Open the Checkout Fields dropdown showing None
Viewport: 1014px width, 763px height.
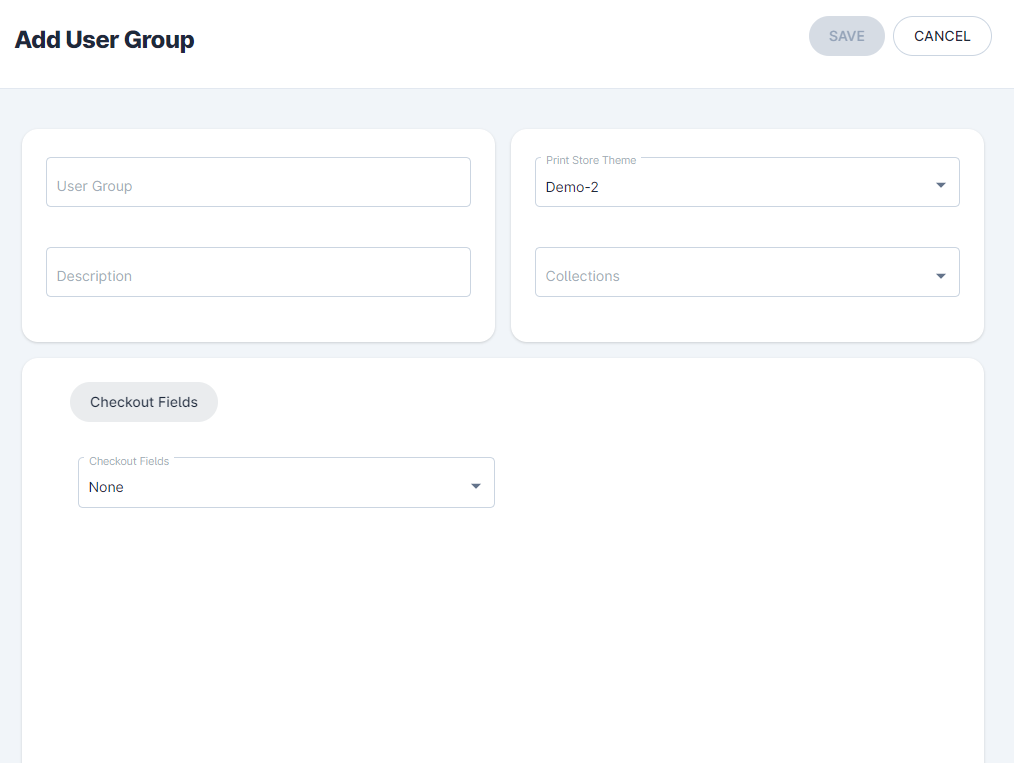click(x=286, y=483)
